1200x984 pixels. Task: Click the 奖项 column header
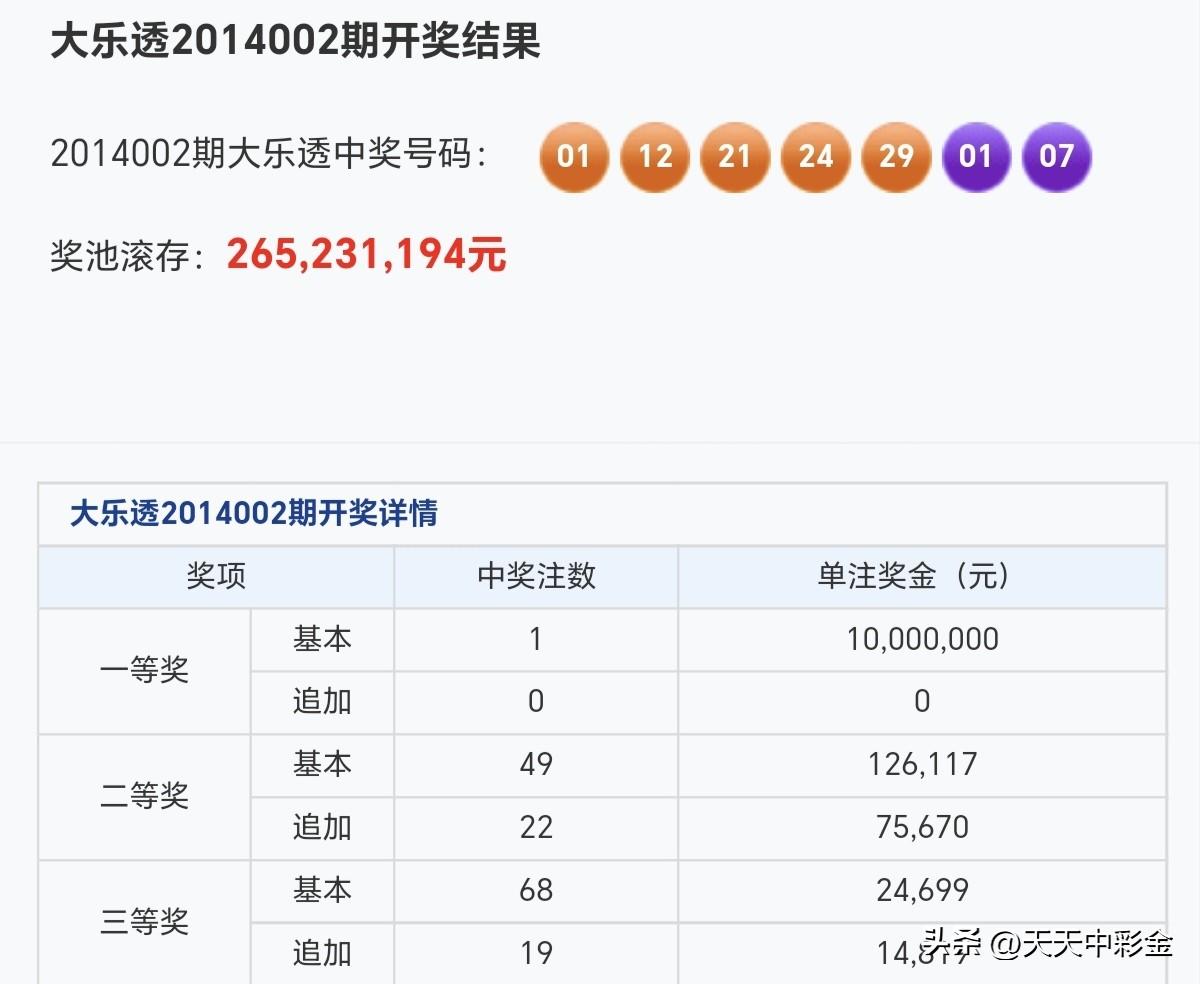click(x=216, y=576)
